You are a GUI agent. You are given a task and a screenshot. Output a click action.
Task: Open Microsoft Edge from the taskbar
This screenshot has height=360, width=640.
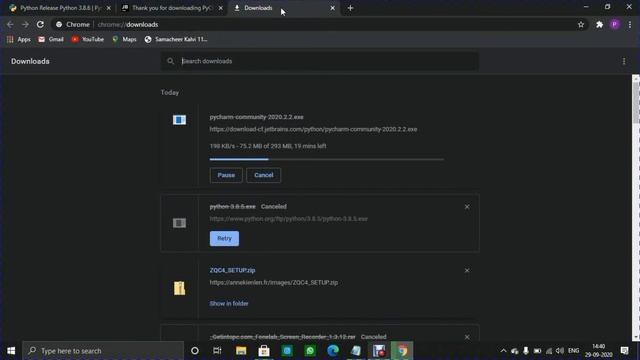333,351
